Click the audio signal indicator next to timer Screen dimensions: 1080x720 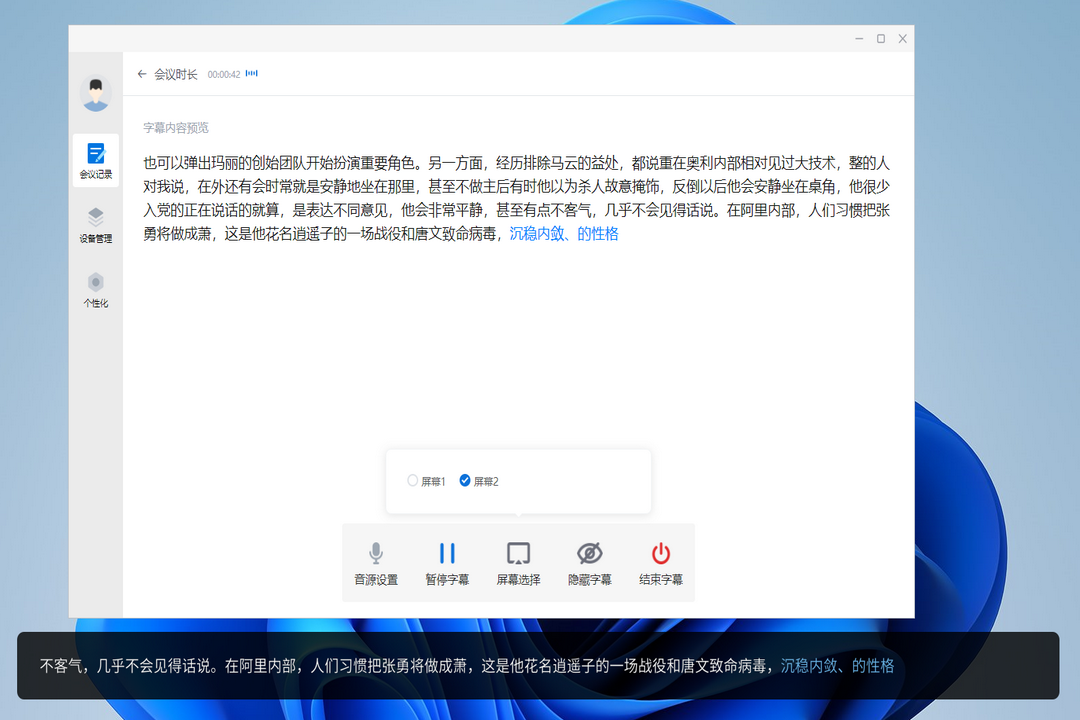pos(251,73)
